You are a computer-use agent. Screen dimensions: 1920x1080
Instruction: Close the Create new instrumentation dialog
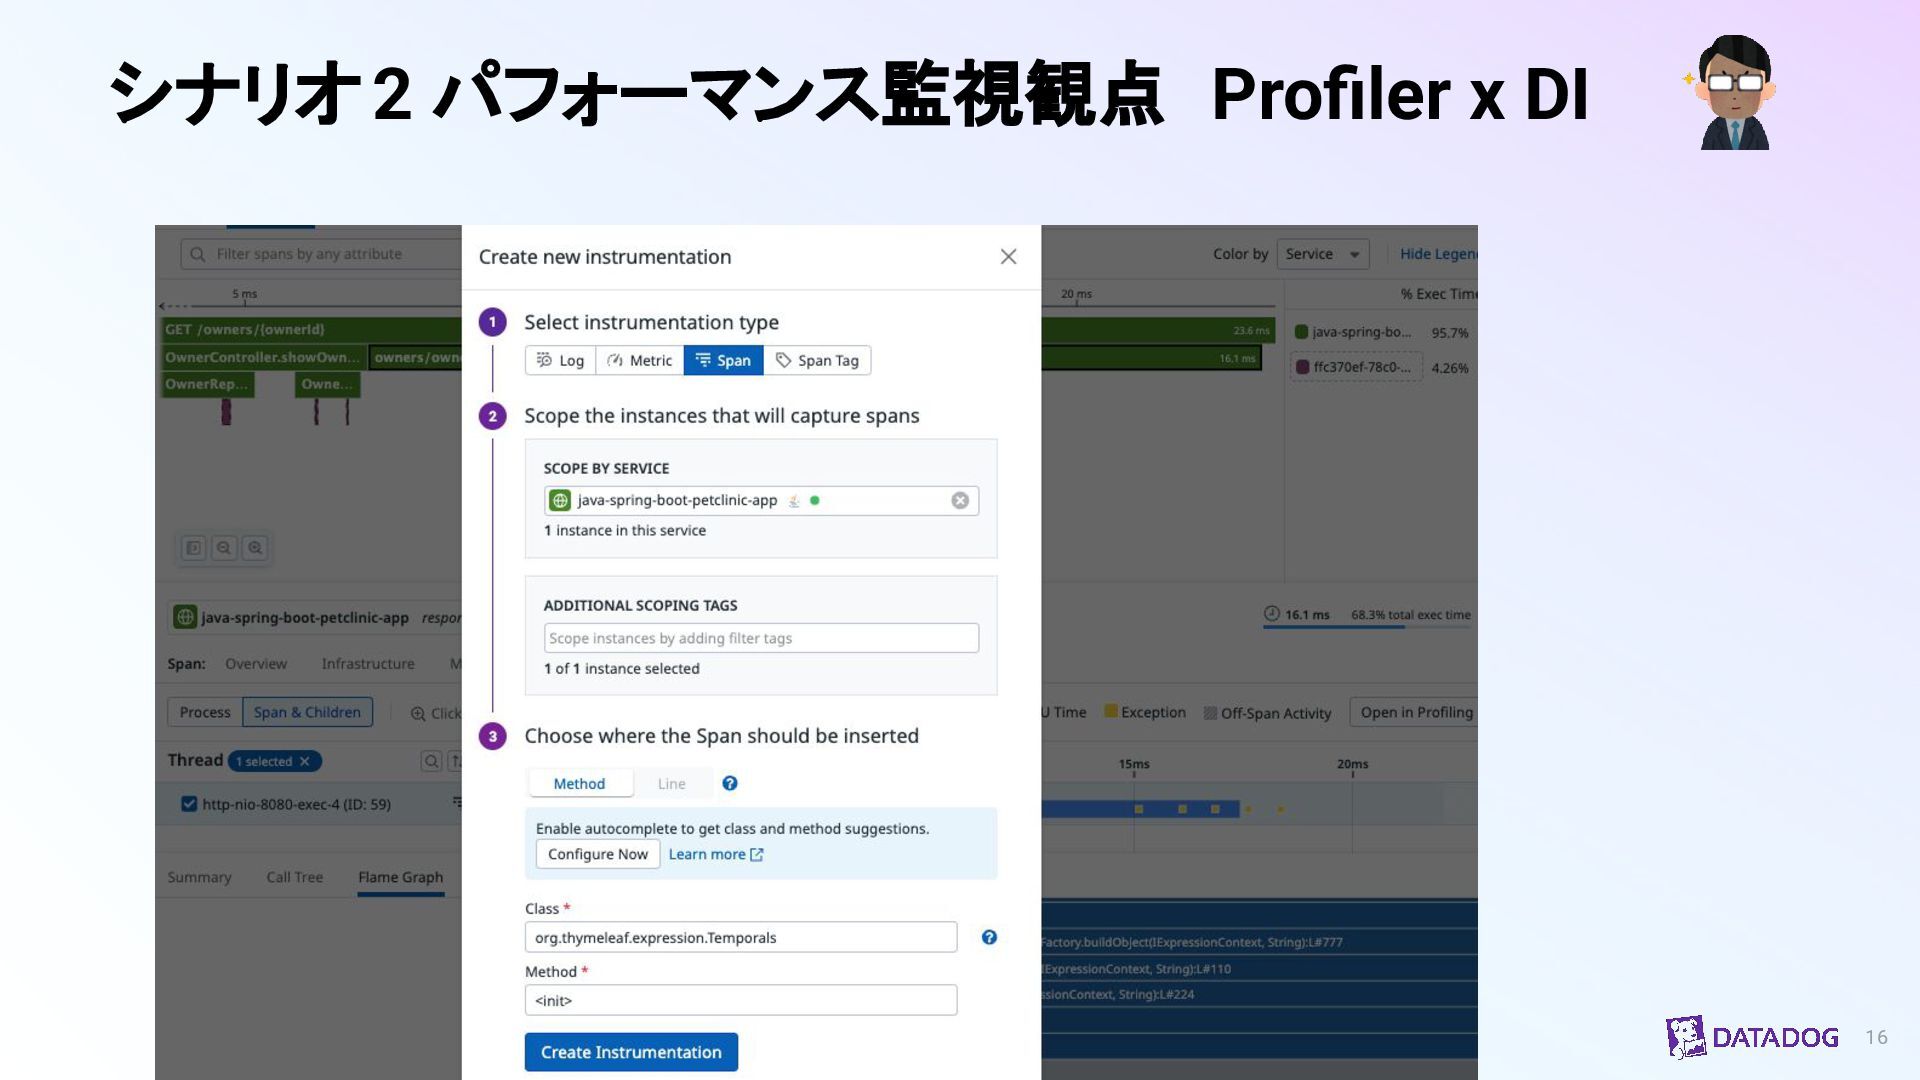pos(1008,257)
